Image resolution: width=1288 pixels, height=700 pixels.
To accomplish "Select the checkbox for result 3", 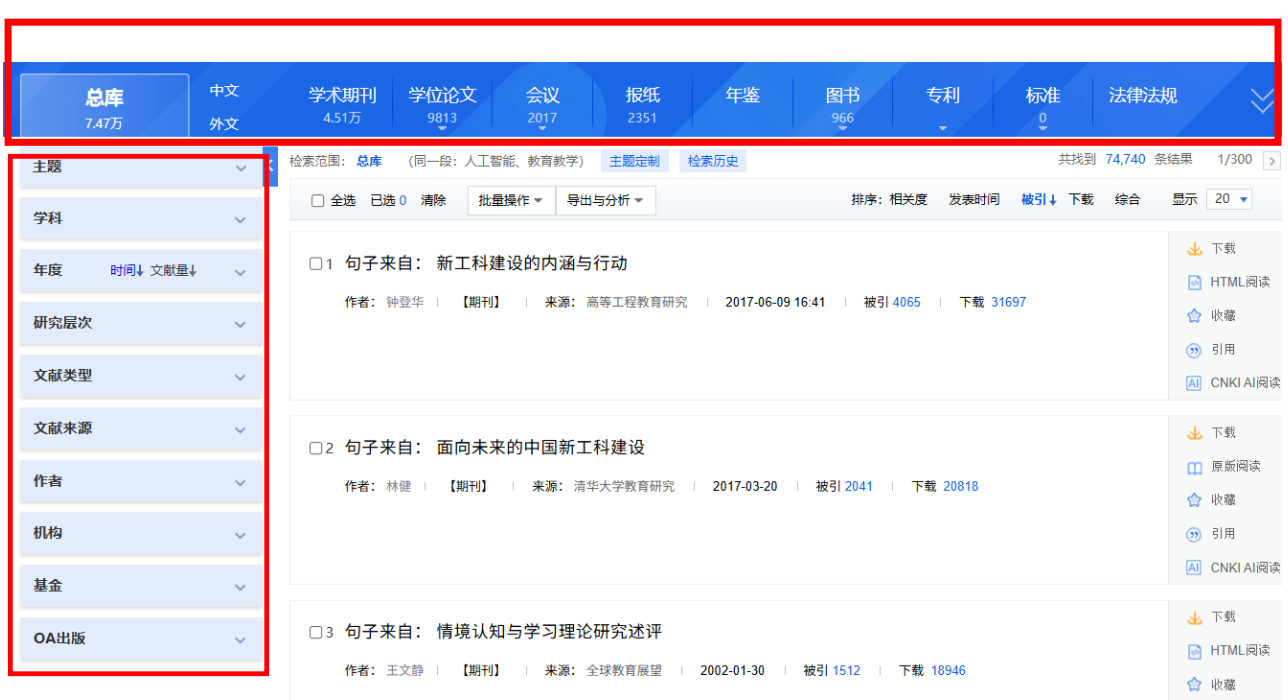I will [x=316, y=632].
